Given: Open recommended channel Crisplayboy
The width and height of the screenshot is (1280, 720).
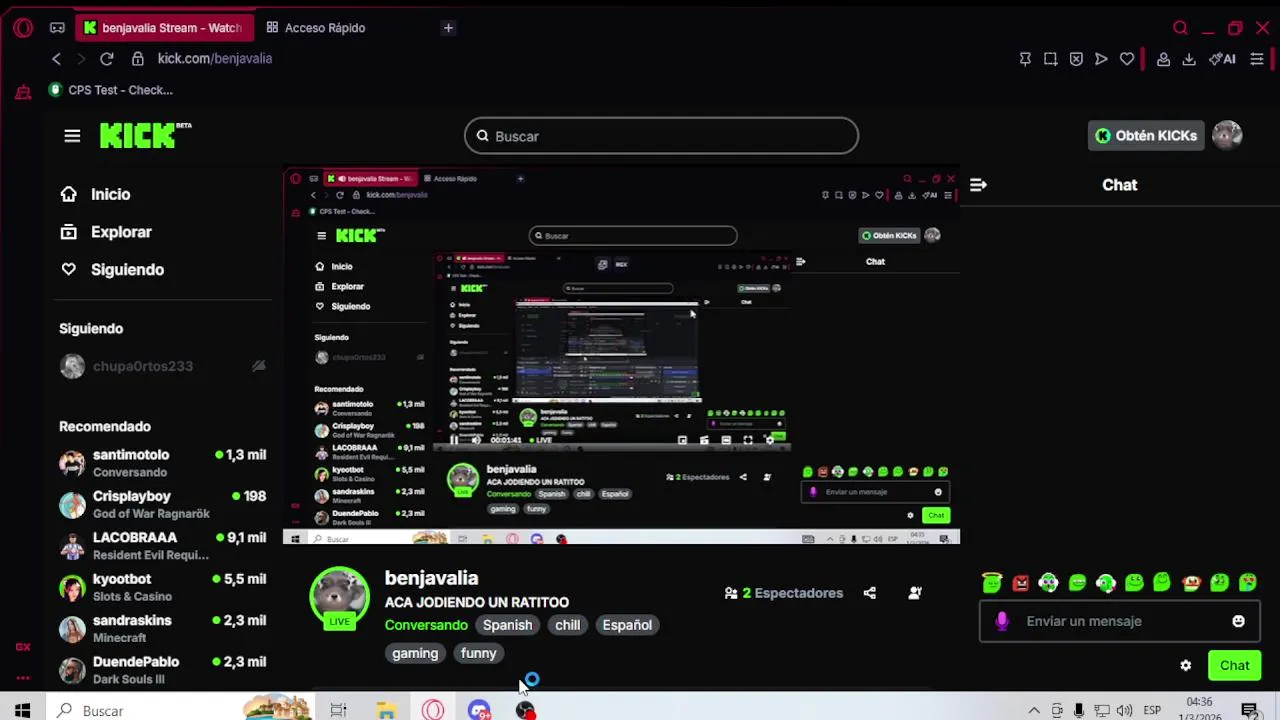Looking at the screenshot, I should coord(163,504).
